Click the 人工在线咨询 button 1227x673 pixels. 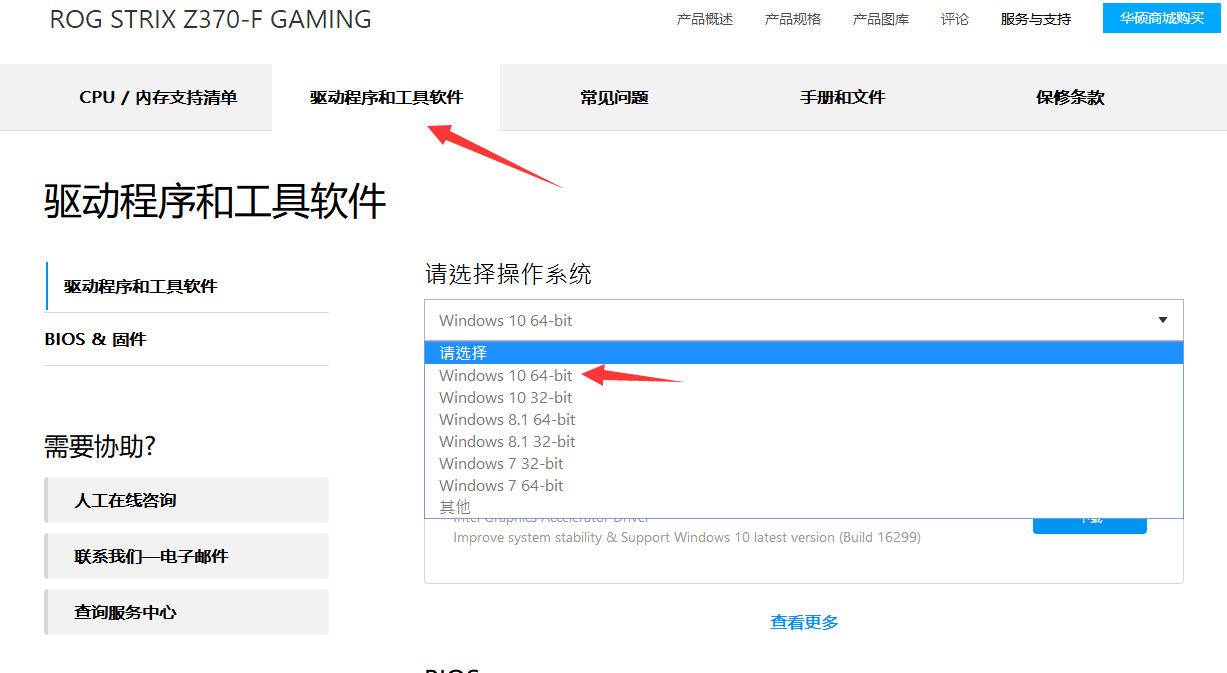tap(187, 500)
